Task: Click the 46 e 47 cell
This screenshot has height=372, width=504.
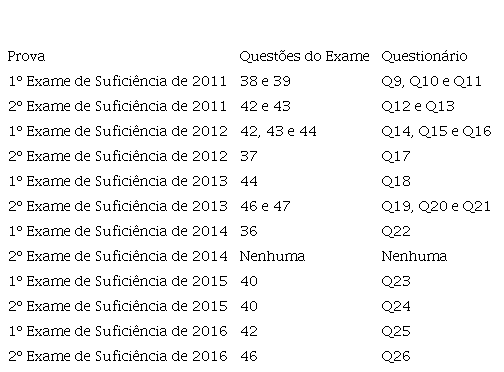Action: 265,206
